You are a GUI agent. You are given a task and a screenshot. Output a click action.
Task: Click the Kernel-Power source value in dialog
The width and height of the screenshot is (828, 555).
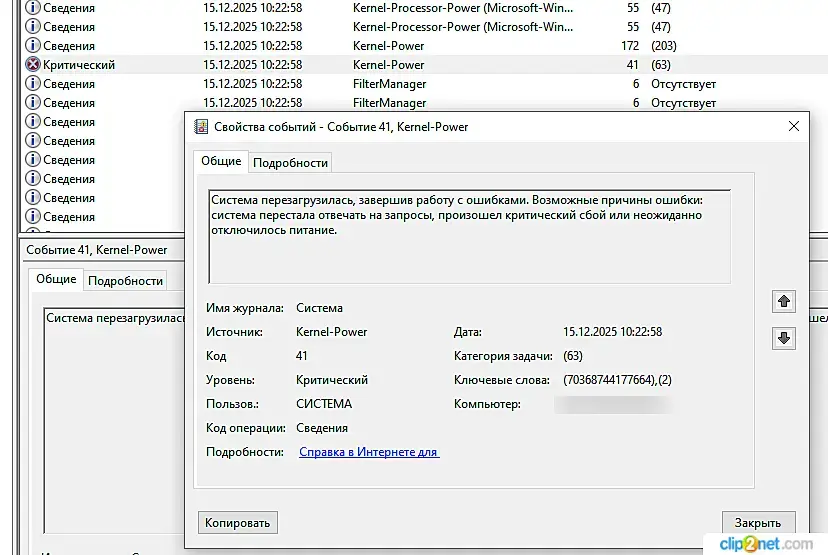(331, 332)
